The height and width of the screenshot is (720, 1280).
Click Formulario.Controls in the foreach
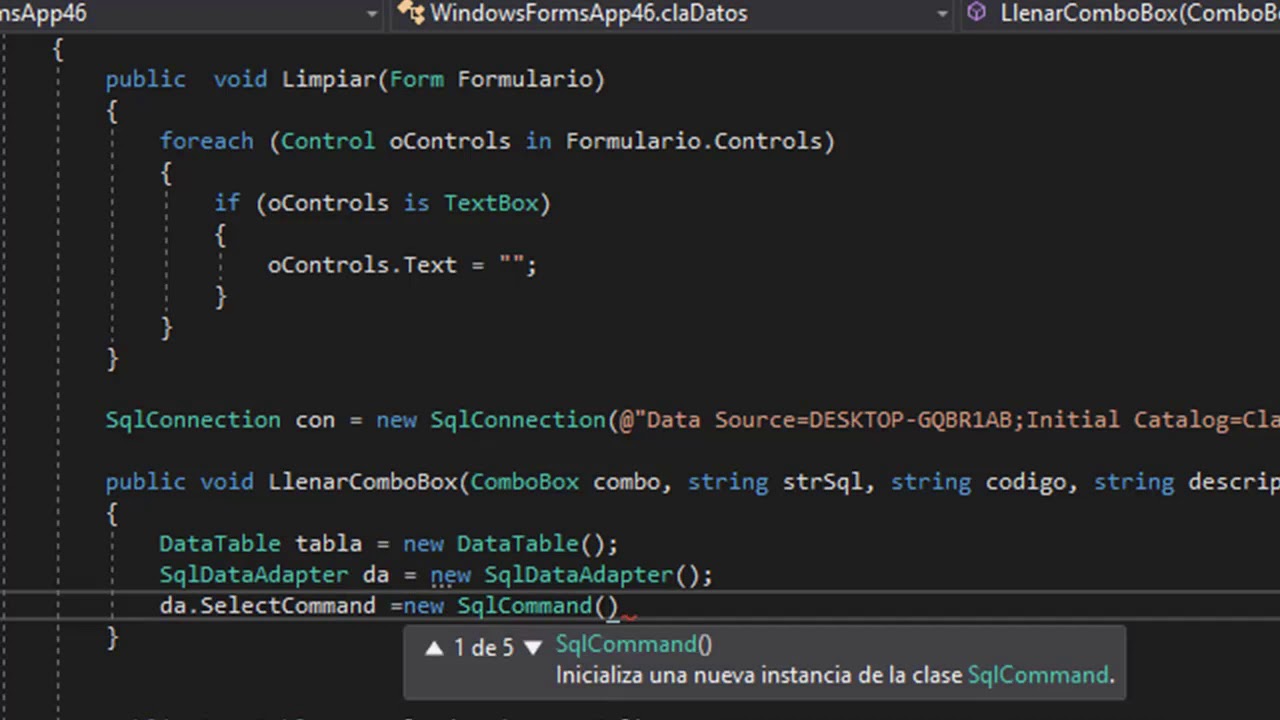point(693,141)
